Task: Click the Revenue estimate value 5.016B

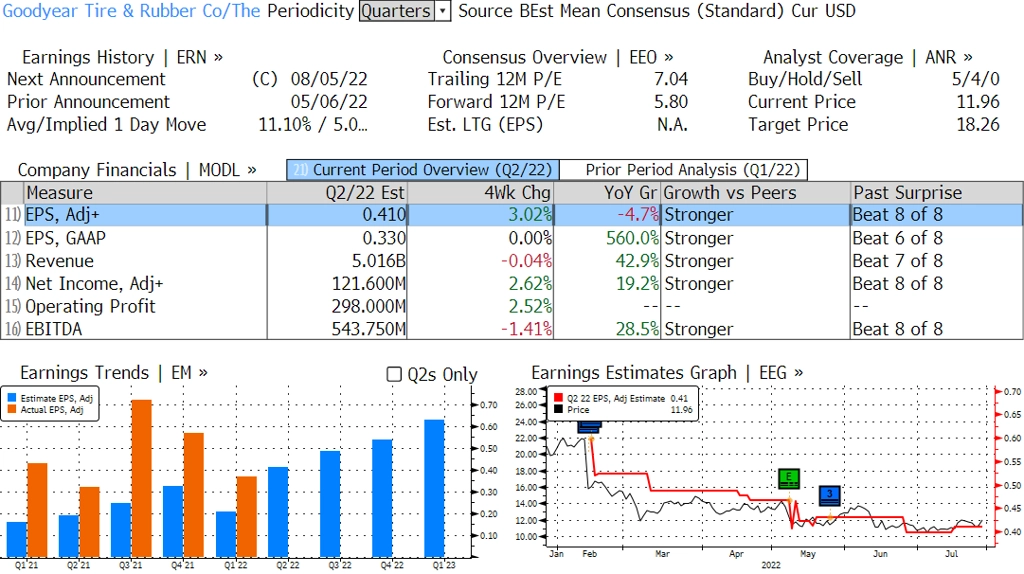Action: 378,261
